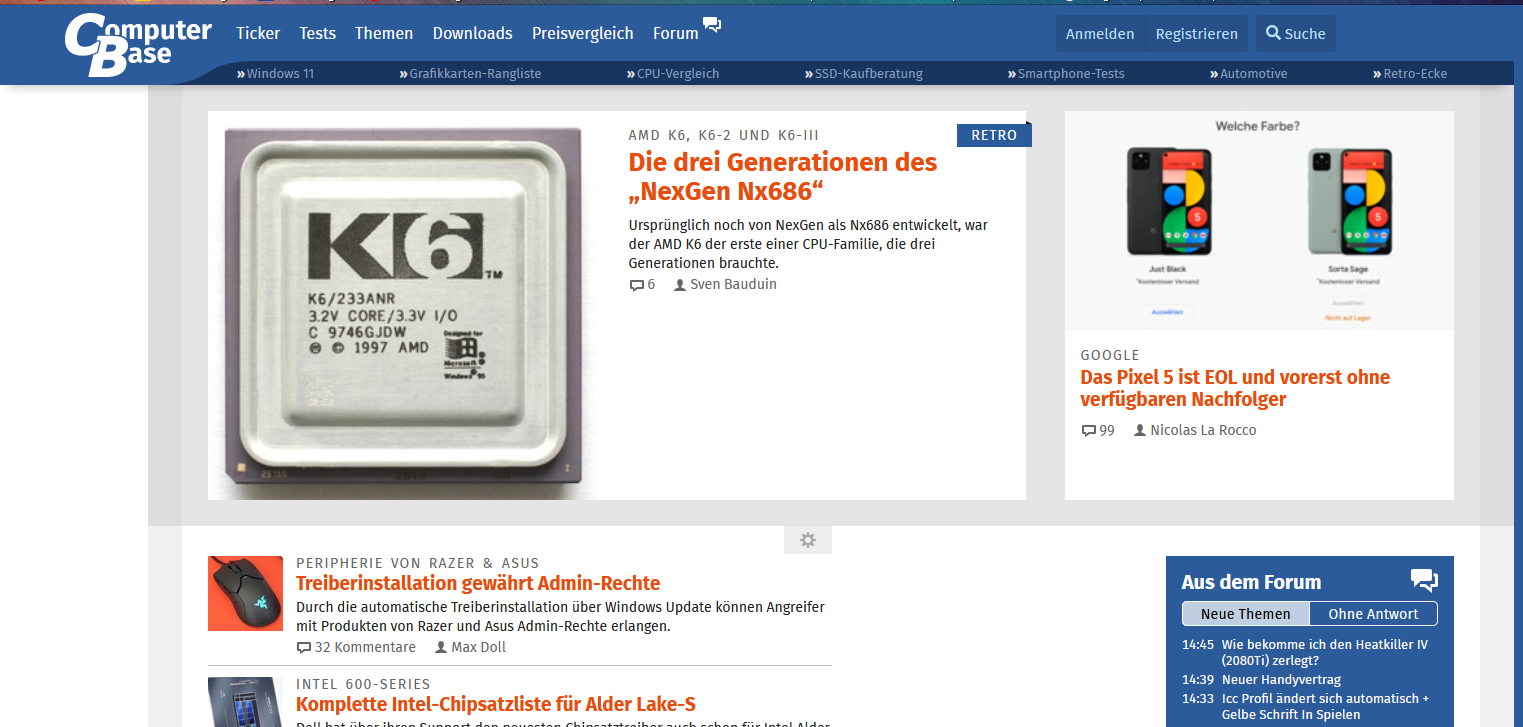Open the speech bubble icon beside Forum in the navigation
The width and height of the screenshot is (1523, 727).
pyautogui.click(x=712, y=25)
